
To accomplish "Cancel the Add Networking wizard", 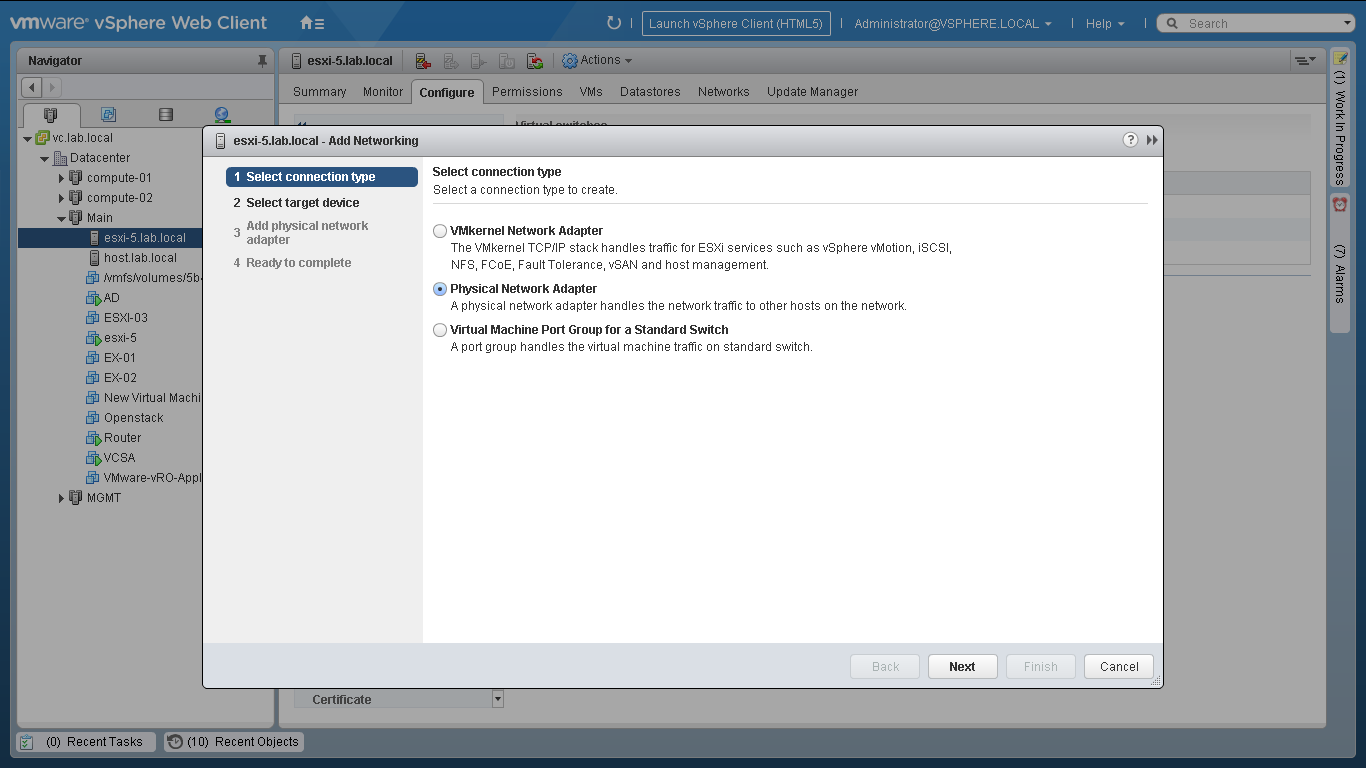I will click(1119, 667).
